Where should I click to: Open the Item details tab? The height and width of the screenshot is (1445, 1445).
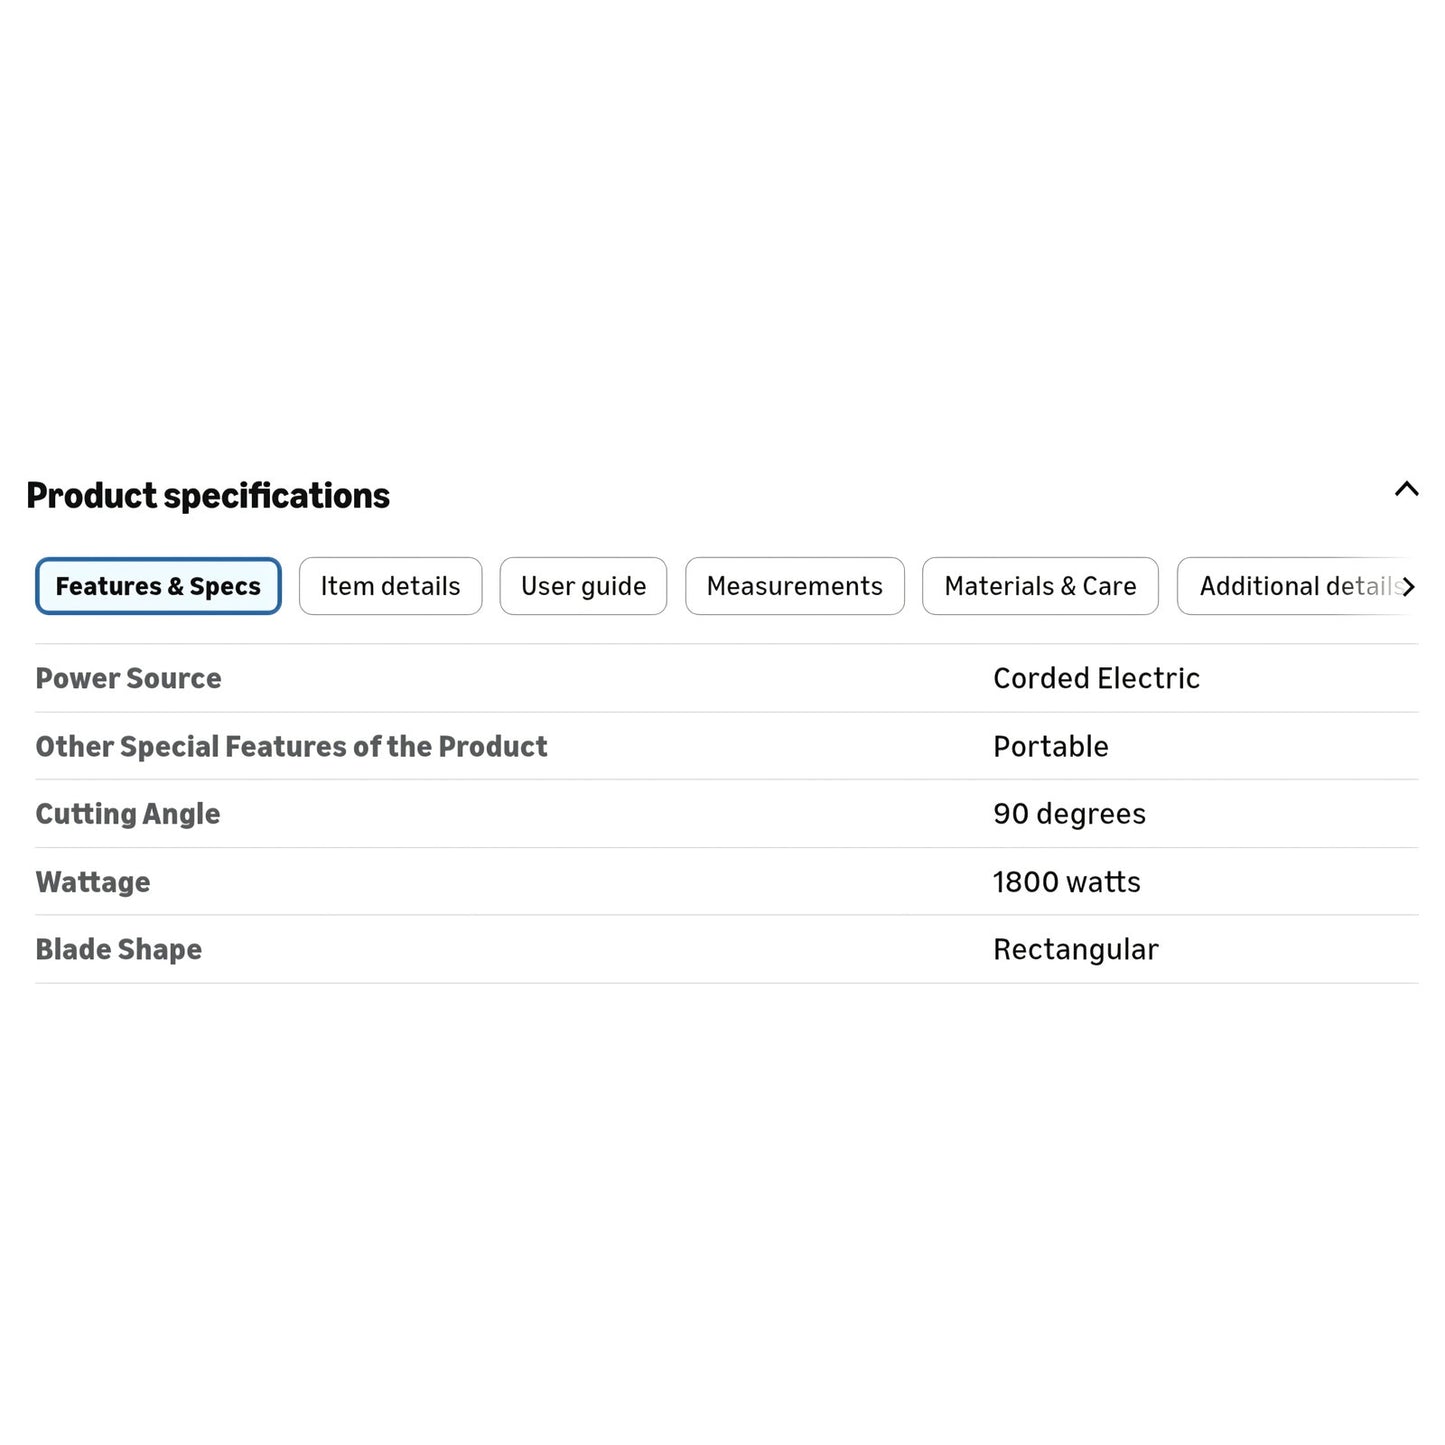pos(390,586)
